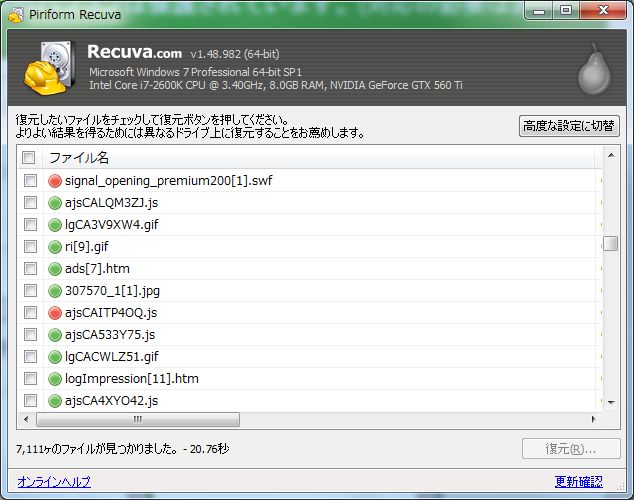Click green status dot of logImpression[11].htm
Screen dimensions: 634x500
[x=55, y=379]
